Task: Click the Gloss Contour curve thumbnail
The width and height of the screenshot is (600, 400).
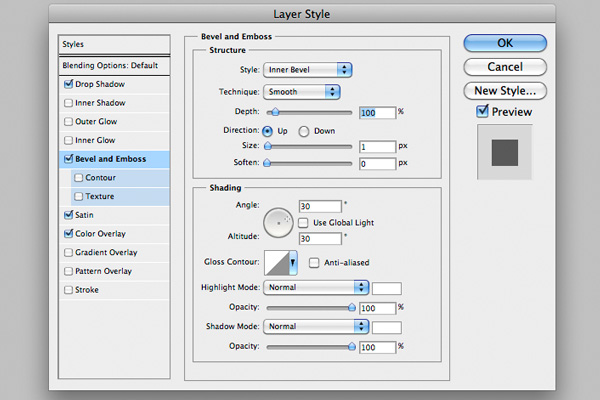Action: [x=275, y=263]
